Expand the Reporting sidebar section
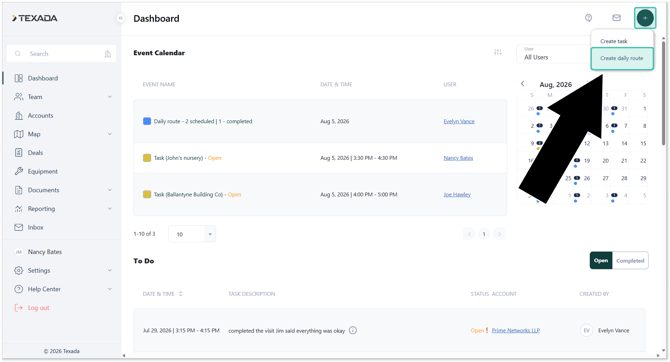The height and width of the screenshot is (362, 670). tap(110, 209)
